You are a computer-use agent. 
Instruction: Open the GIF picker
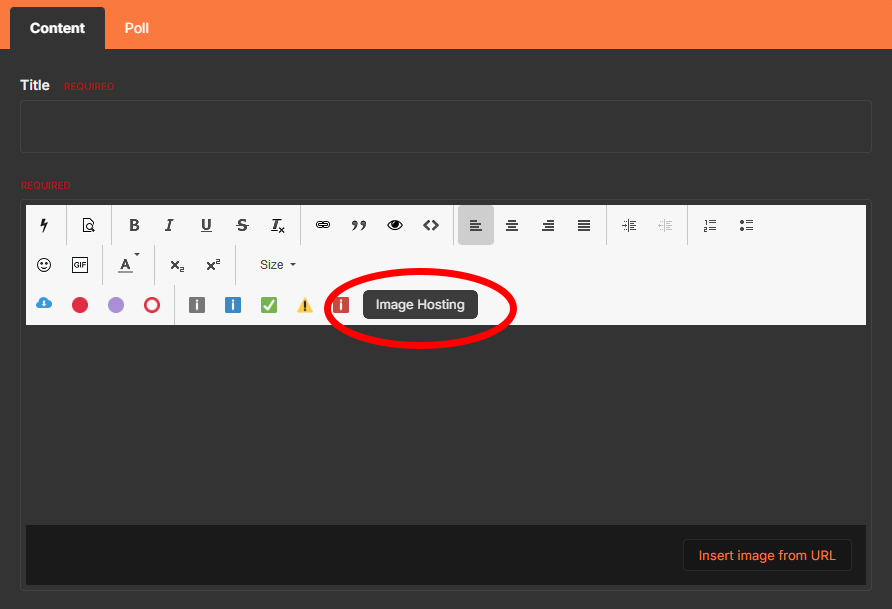pyautogui.click(x=80, y=265)
